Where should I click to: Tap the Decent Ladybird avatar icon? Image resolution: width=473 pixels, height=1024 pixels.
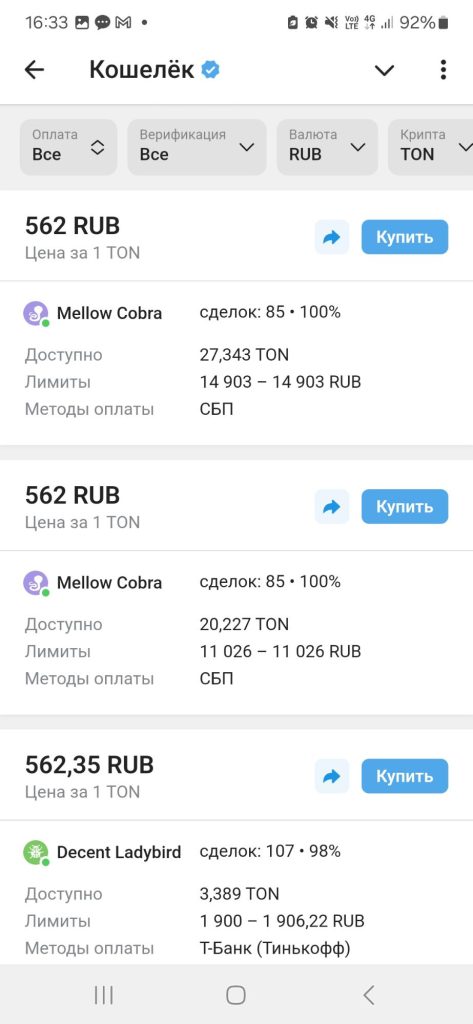(36, 853)
